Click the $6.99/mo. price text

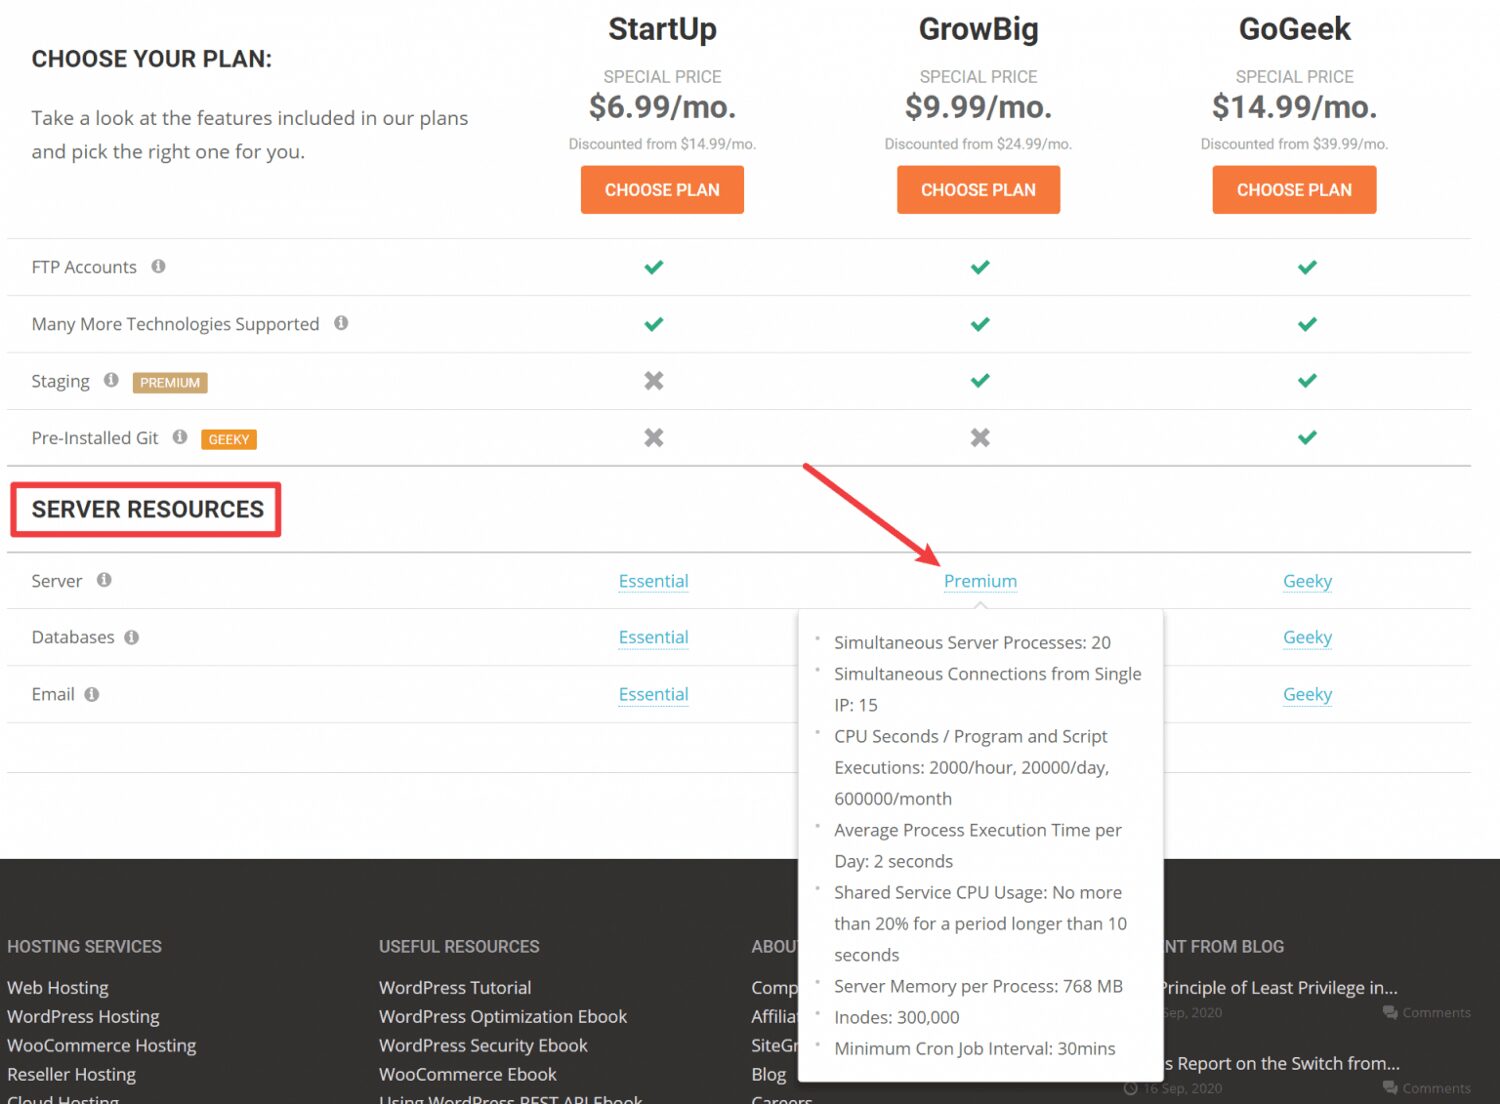[662, 106]
